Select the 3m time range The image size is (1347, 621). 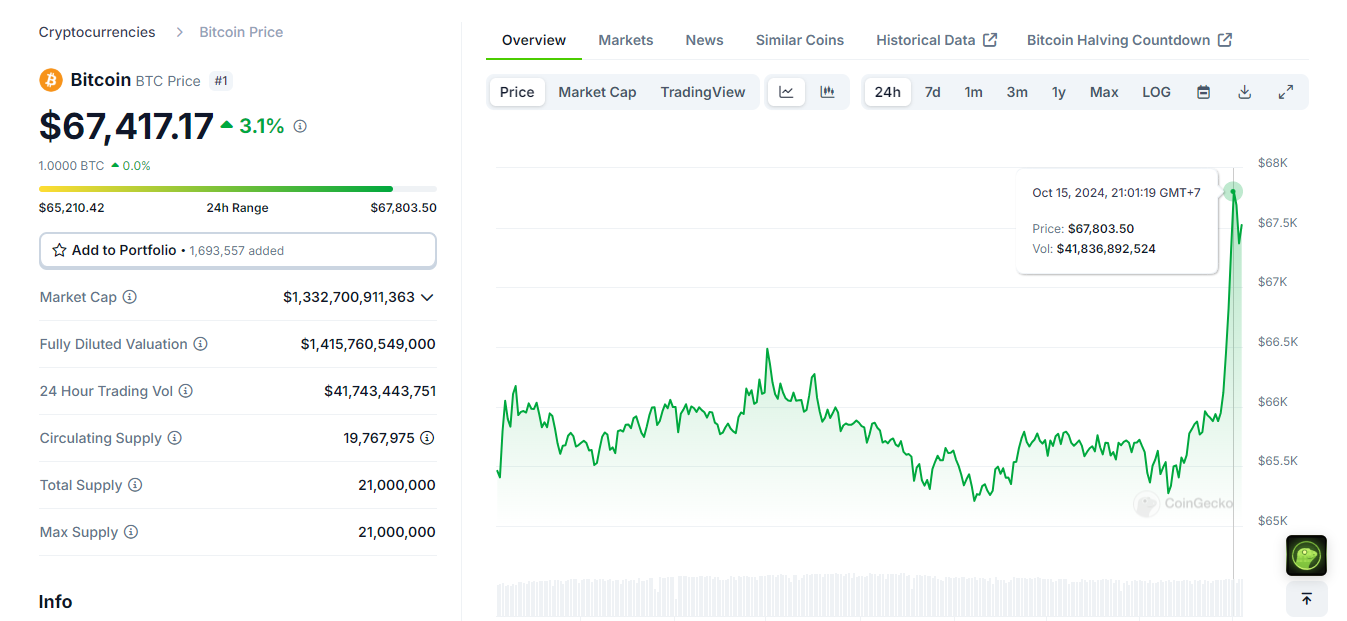1017,92
